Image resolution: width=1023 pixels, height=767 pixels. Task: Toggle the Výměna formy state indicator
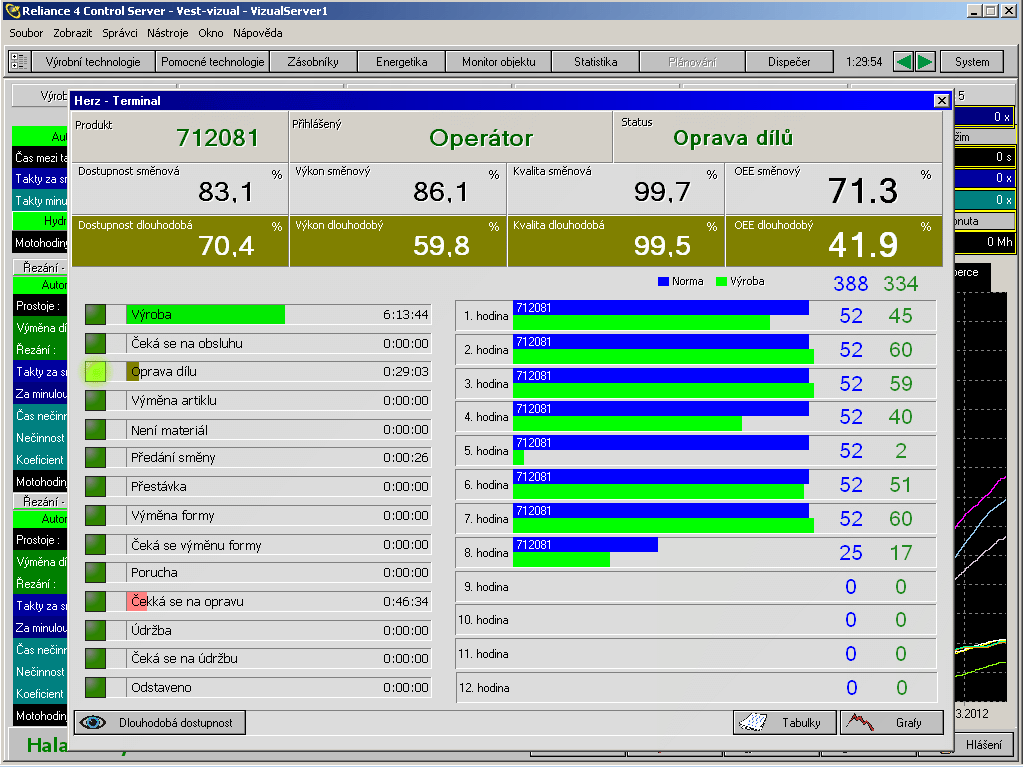(x=96, y=516)
